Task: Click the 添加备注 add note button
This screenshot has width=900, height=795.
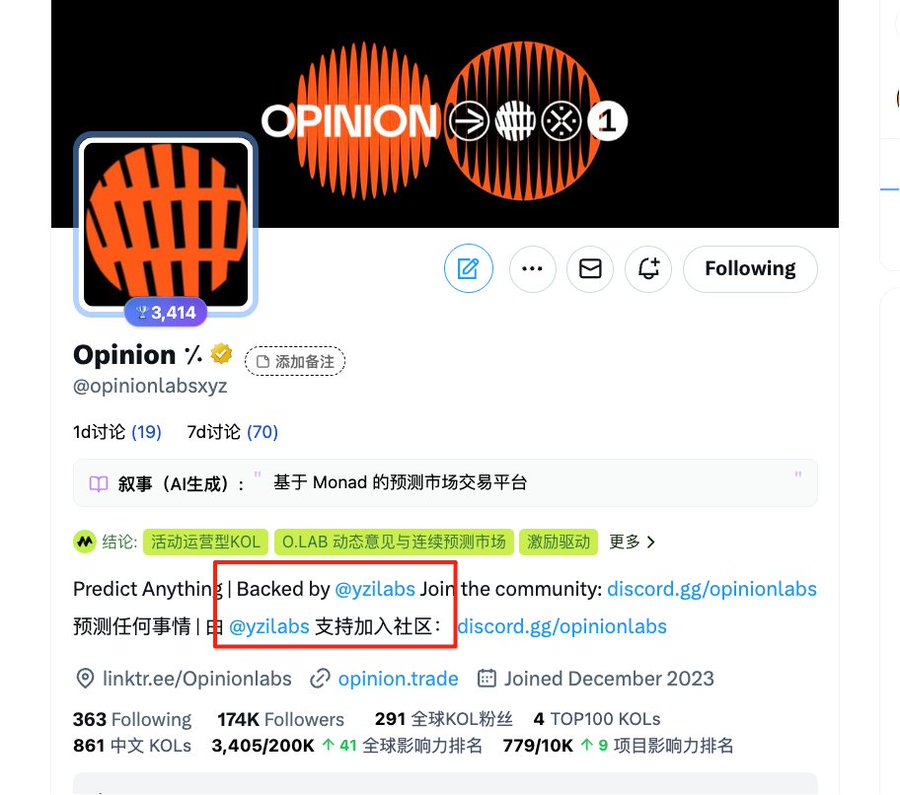Action: (295, 362)
